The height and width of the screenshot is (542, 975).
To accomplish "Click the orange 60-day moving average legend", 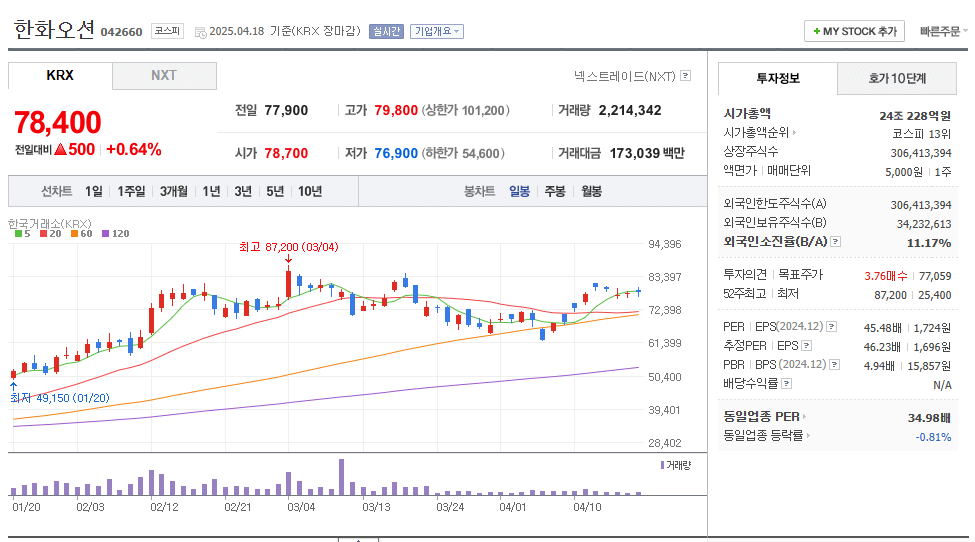I will [82, 234].
